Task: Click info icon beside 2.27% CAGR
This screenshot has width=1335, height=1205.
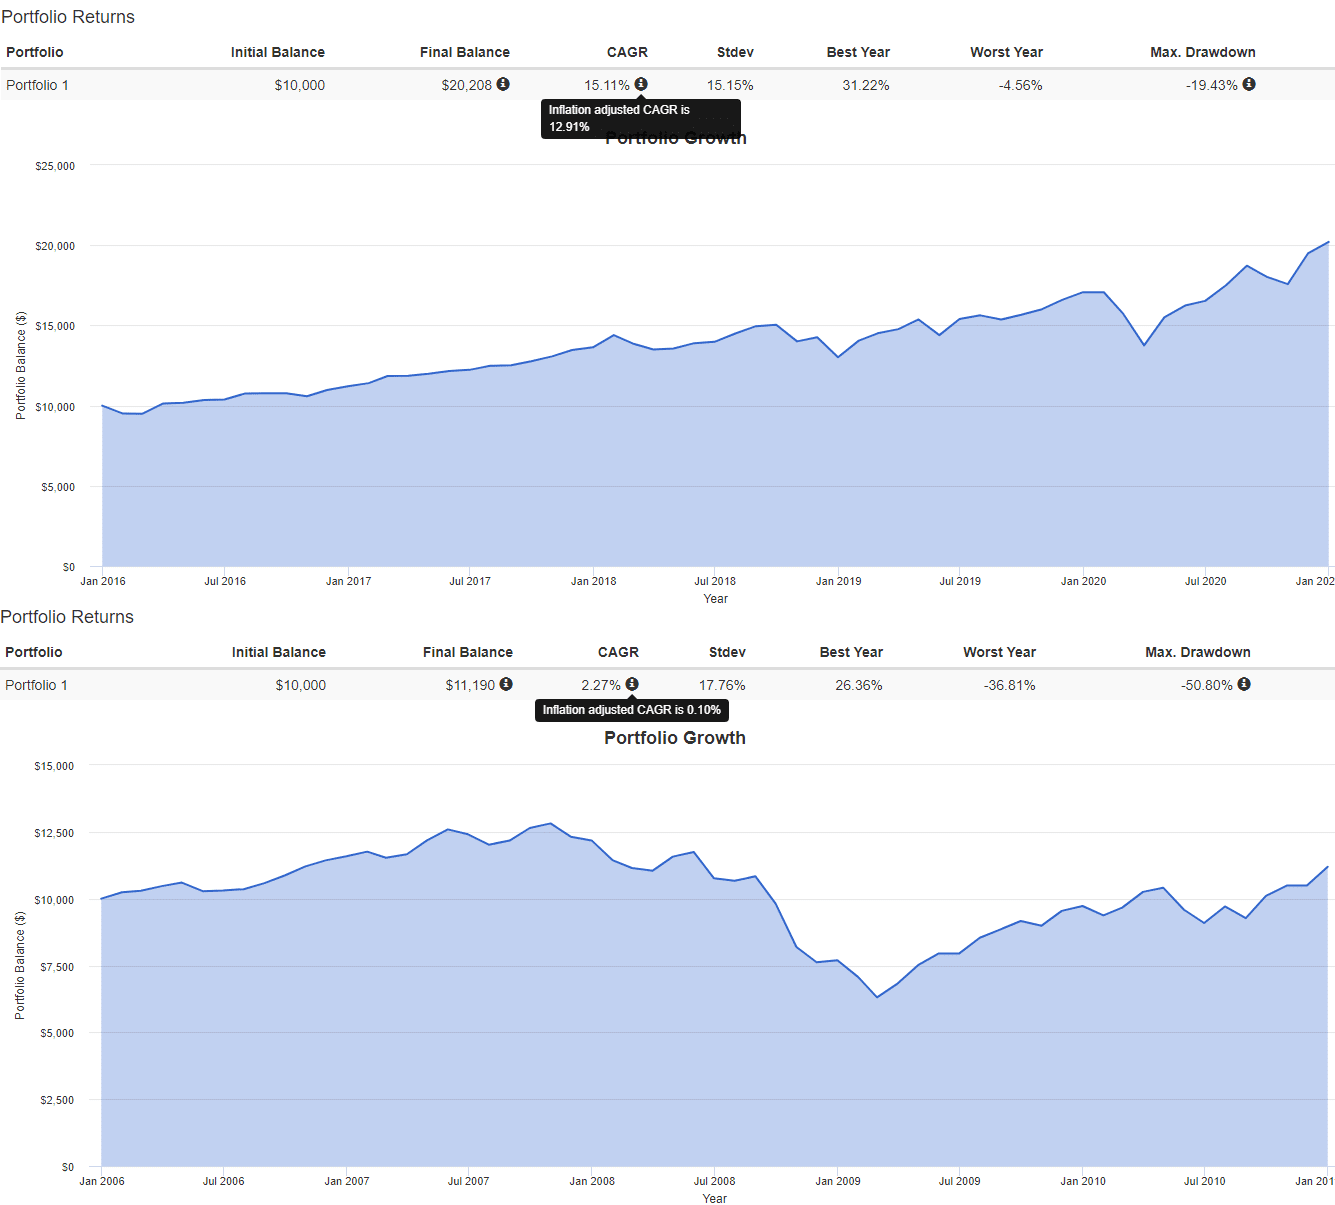Action: [x=632, y=684]
